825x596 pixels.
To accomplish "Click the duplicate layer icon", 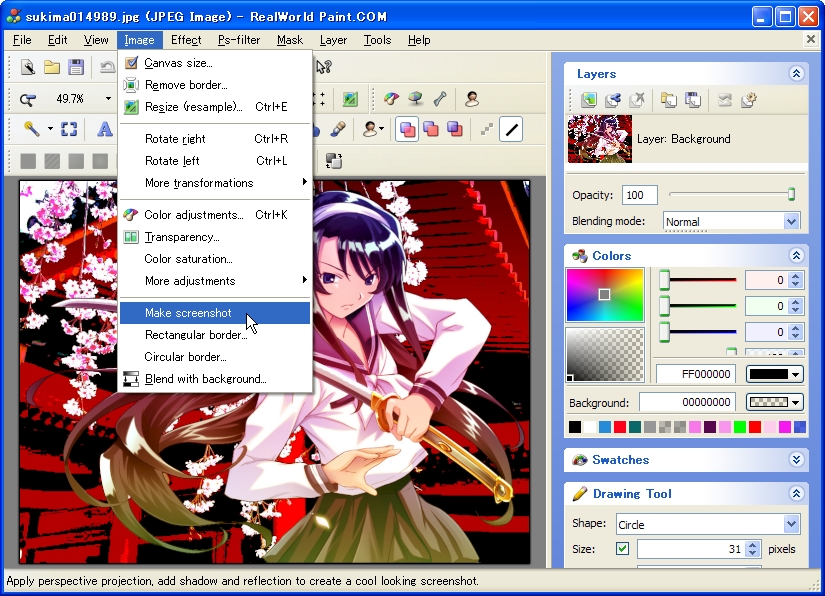I will (613, 99).
